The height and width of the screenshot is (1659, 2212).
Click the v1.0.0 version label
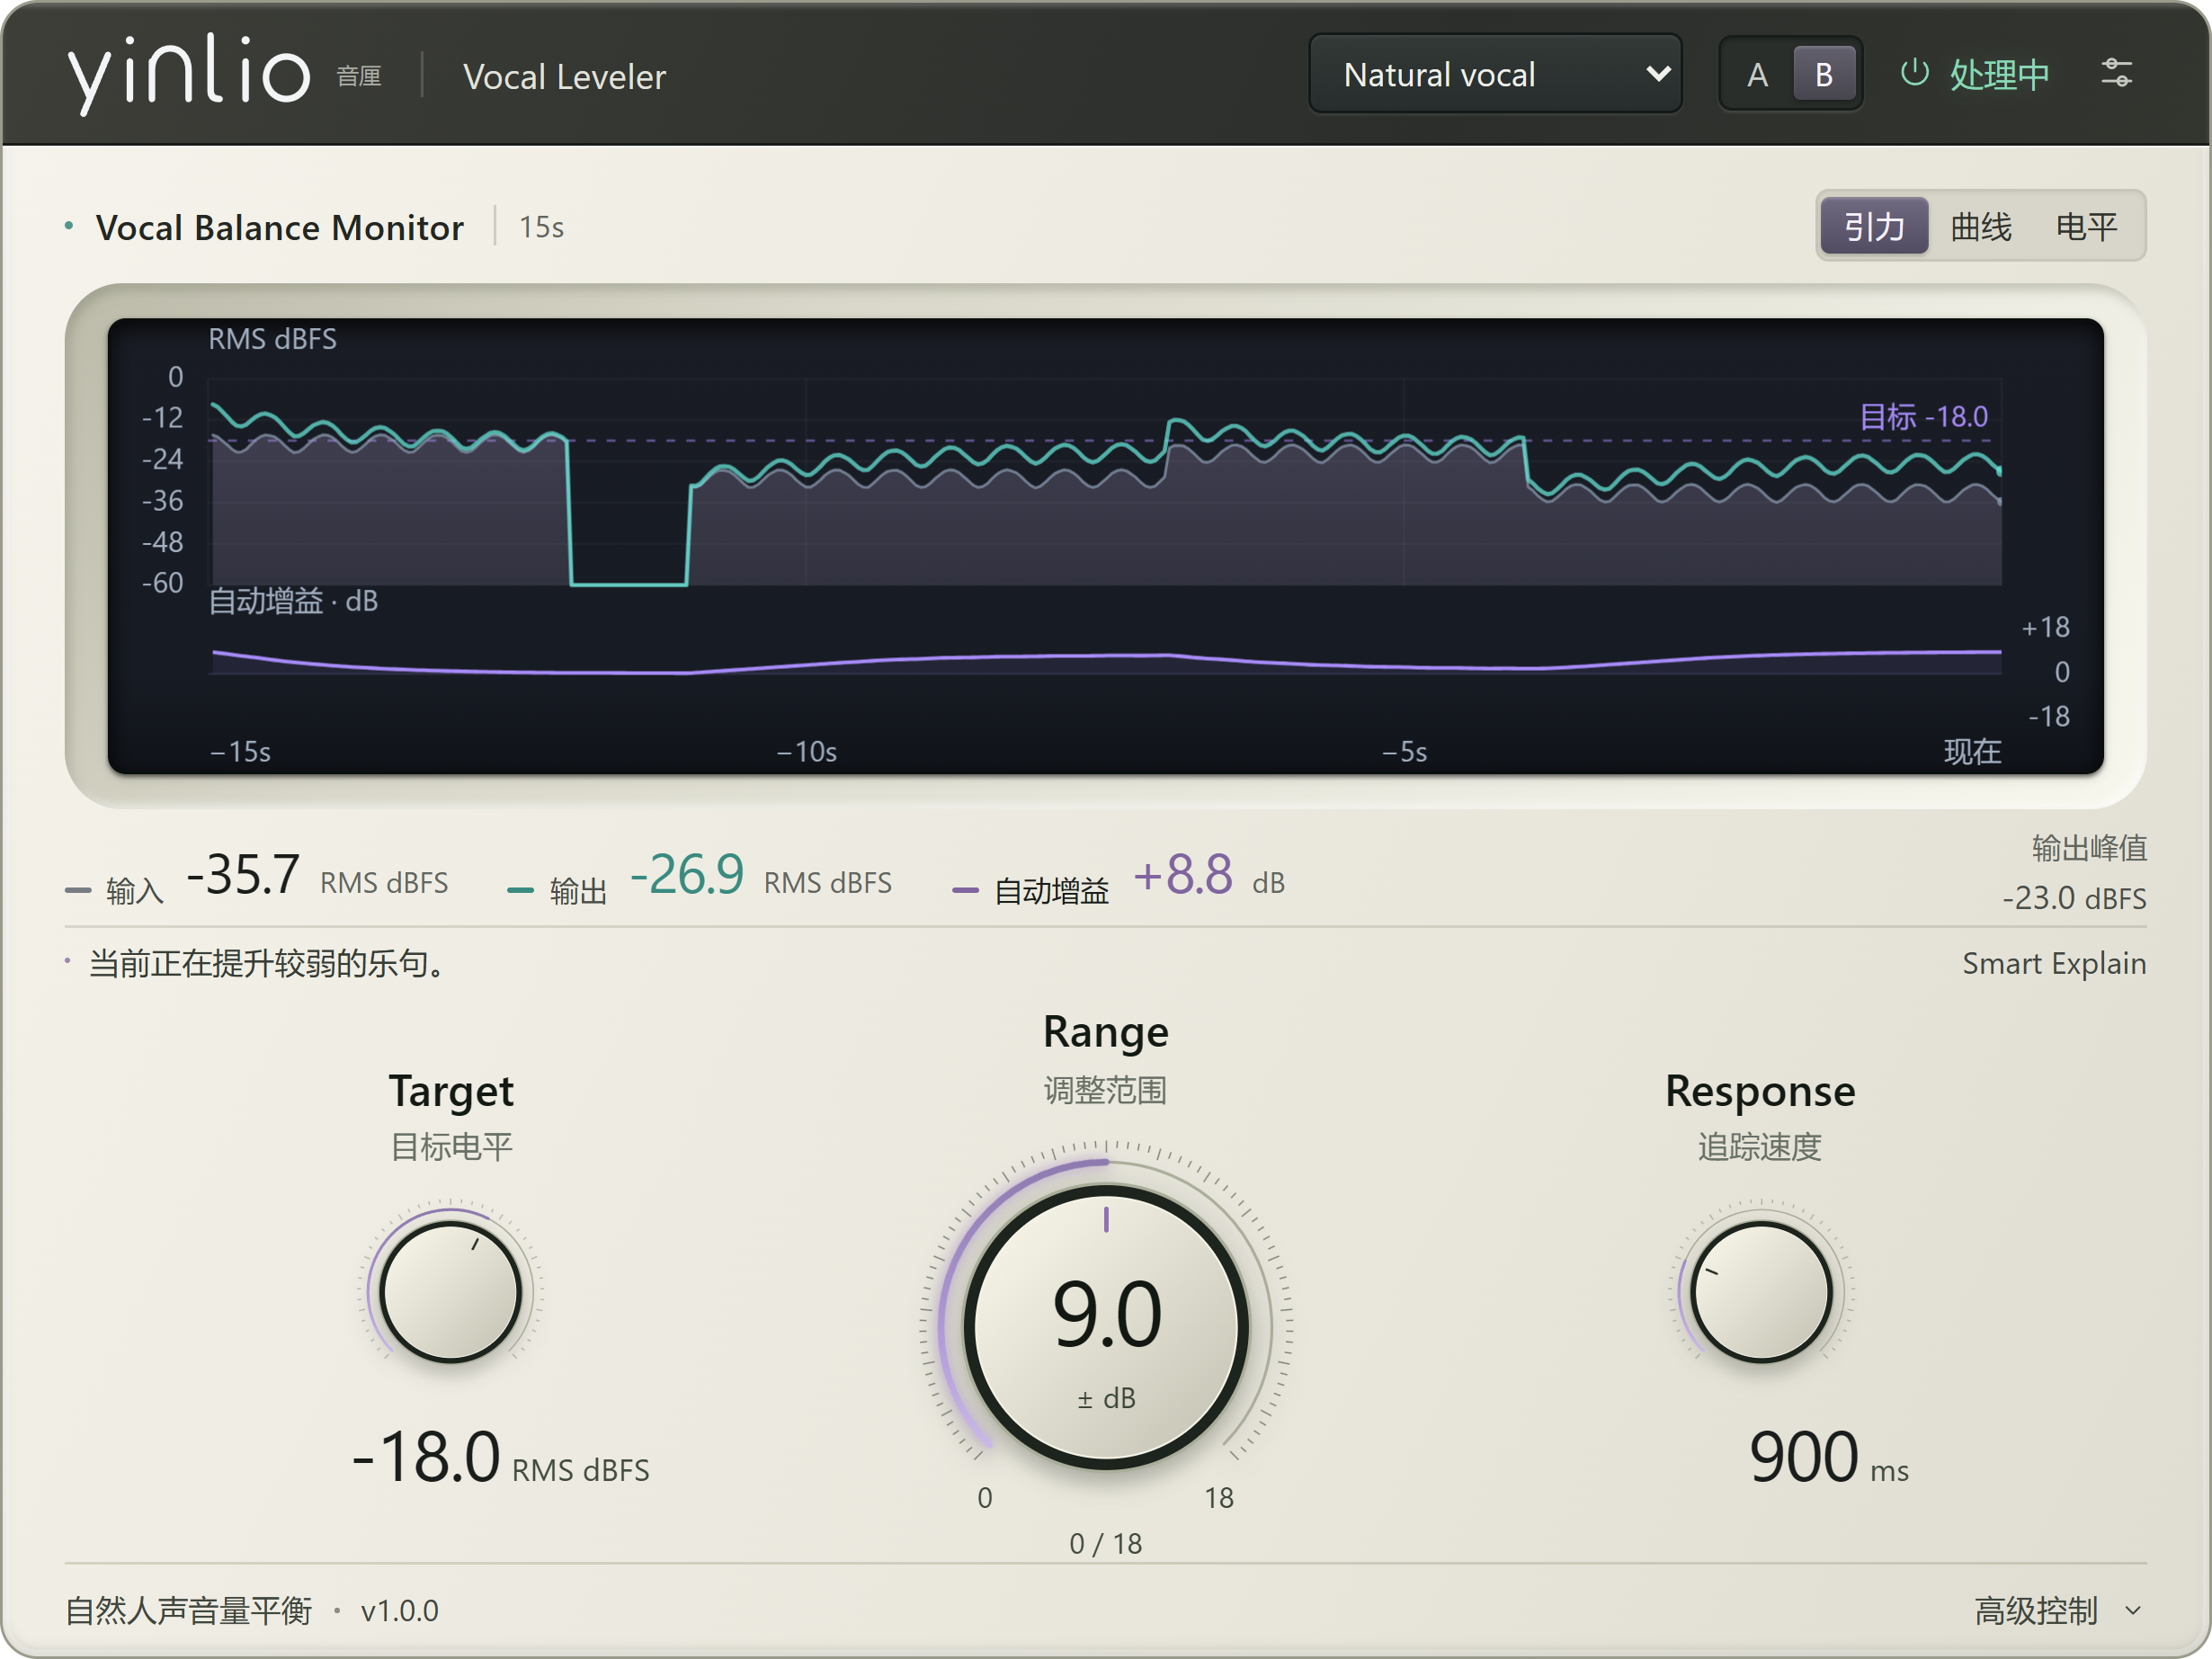399,1611
